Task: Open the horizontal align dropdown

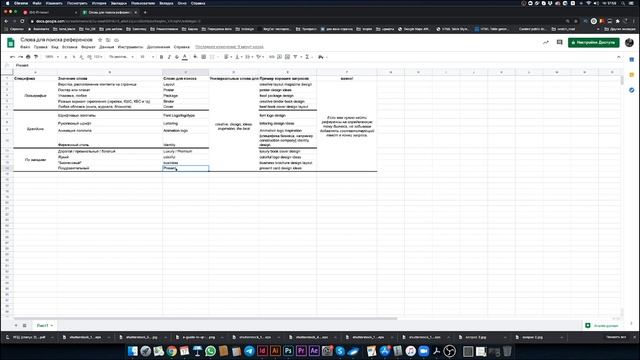Action: [x=228, y=57]
